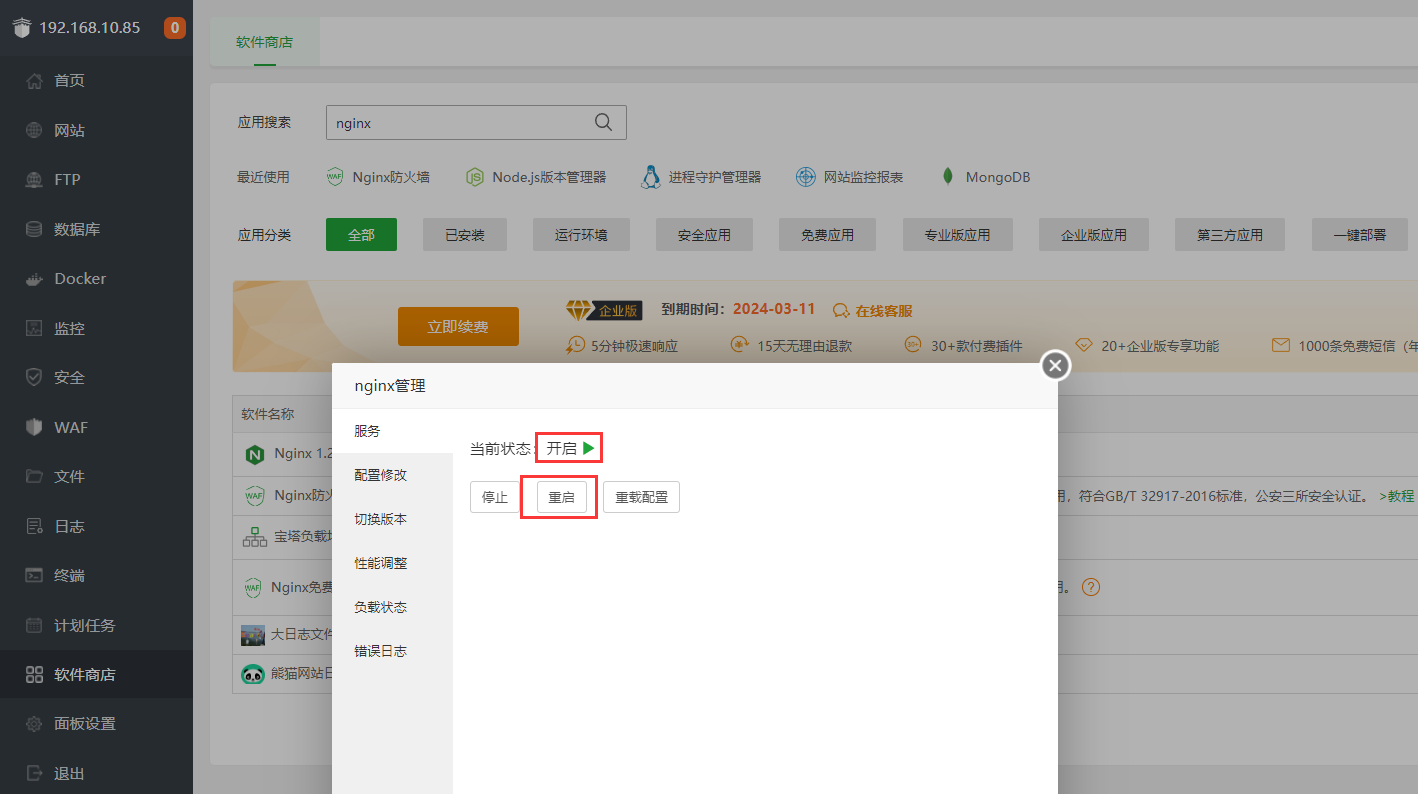1418x794 pixels.
Task: Filter by 已安装 apps
Action: coord(465,235)
